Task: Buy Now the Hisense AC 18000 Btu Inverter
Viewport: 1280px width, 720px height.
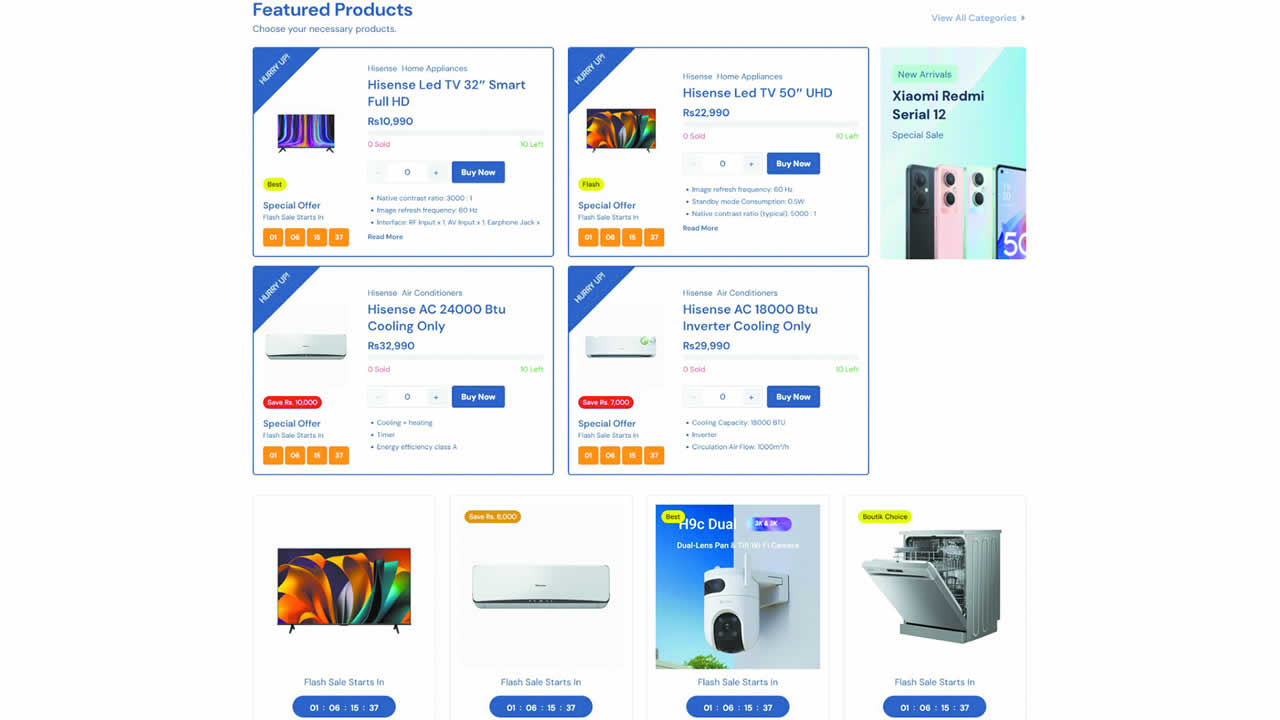Action: [x=793, y=397]
